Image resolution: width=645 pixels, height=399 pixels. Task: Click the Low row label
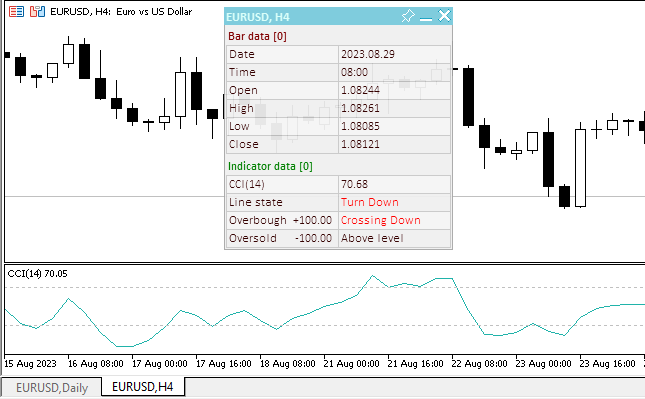(239, 126)
